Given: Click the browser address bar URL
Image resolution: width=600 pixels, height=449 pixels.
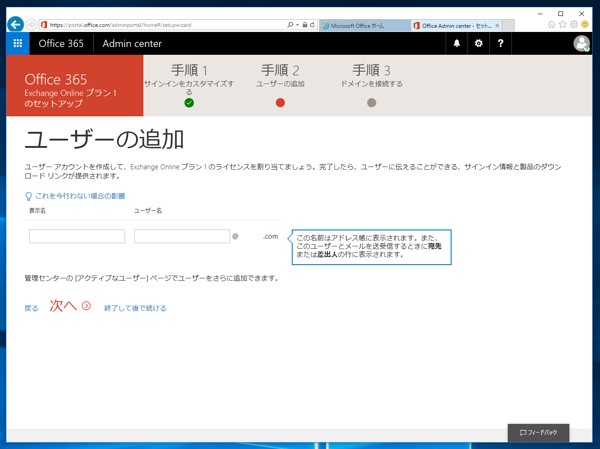Looking at the screenshot, I should click(x=121, y=25).
